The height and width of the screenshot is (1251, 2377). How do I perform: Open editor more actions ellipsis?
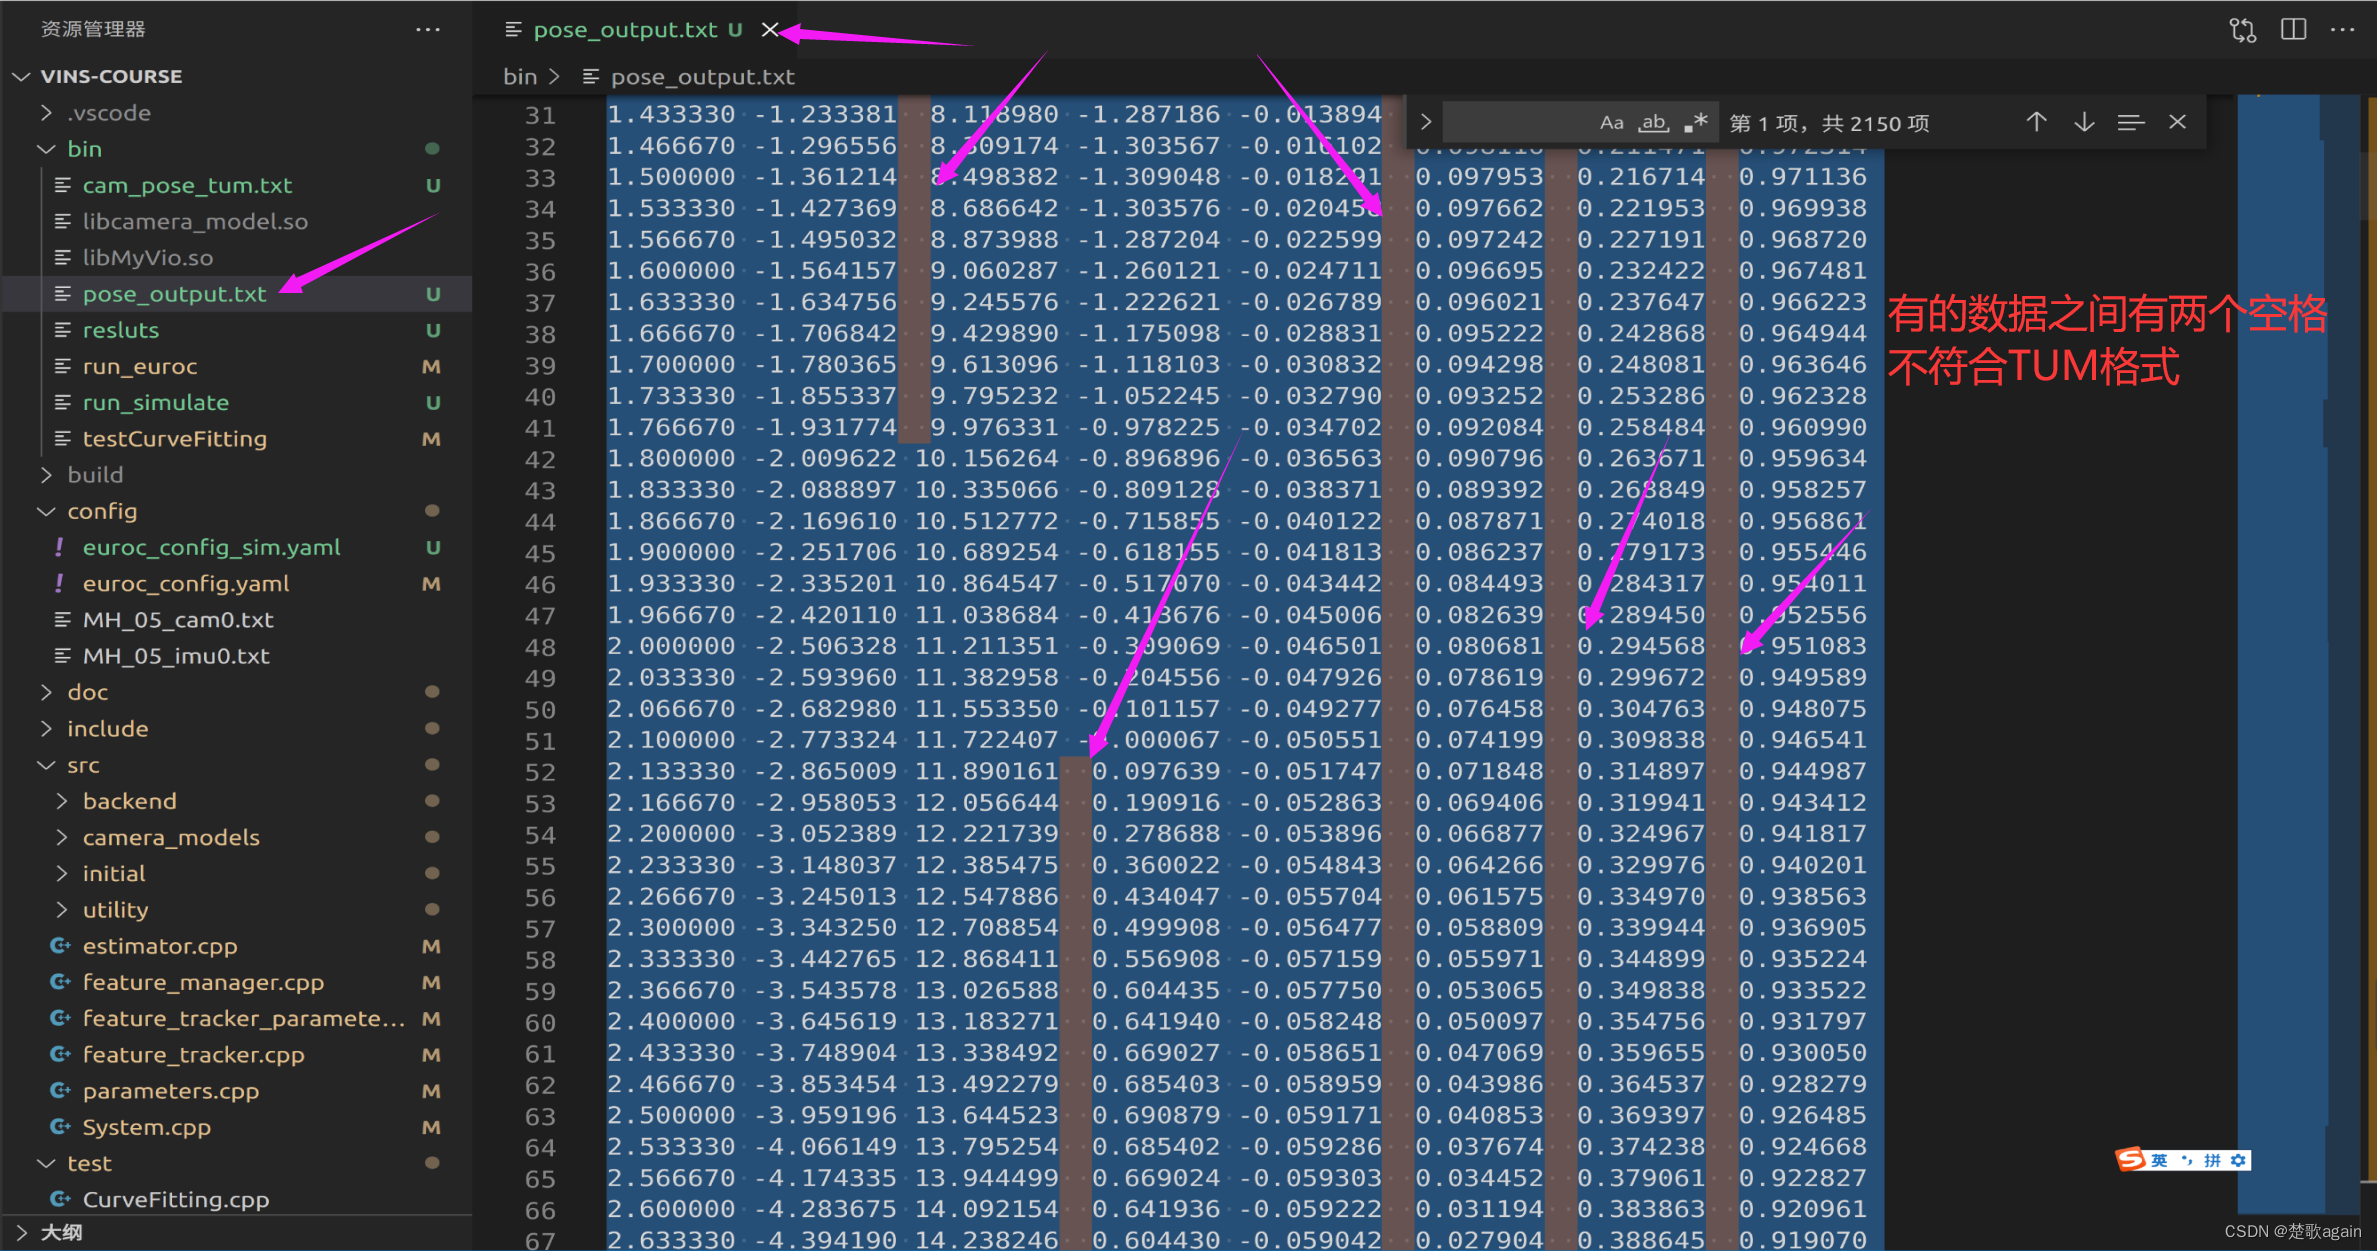(x=2342, y=30)
